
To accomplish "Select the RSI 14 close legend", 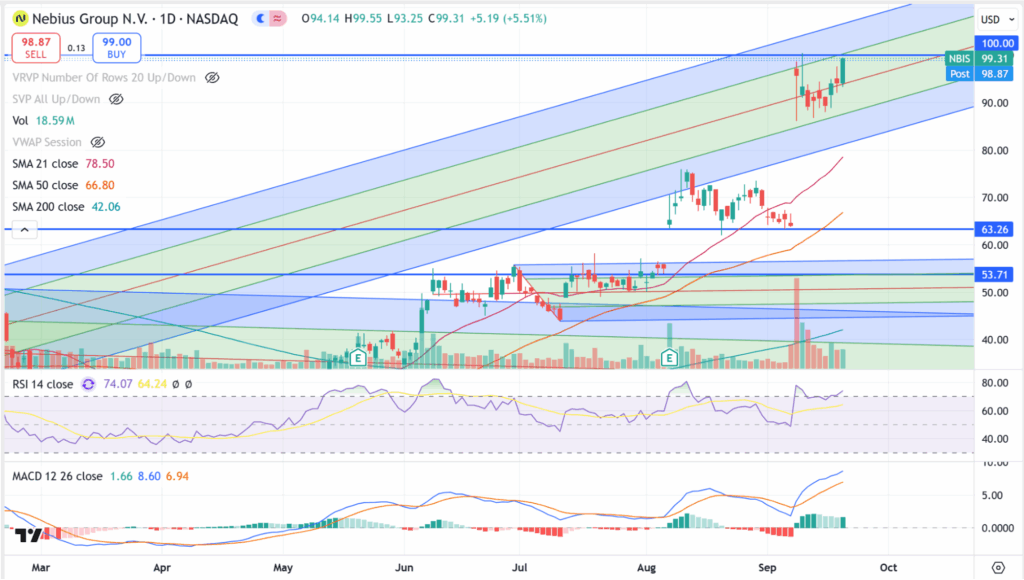I will click(x=42, y=384).
